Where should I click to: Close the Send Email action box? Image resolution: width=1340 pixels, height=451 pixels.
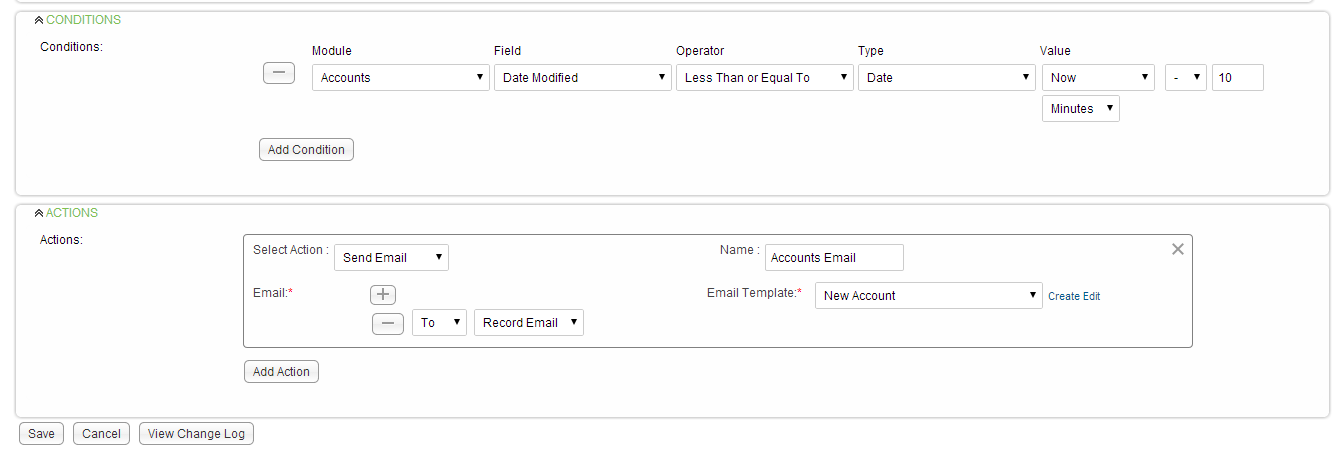(1178, 249)
